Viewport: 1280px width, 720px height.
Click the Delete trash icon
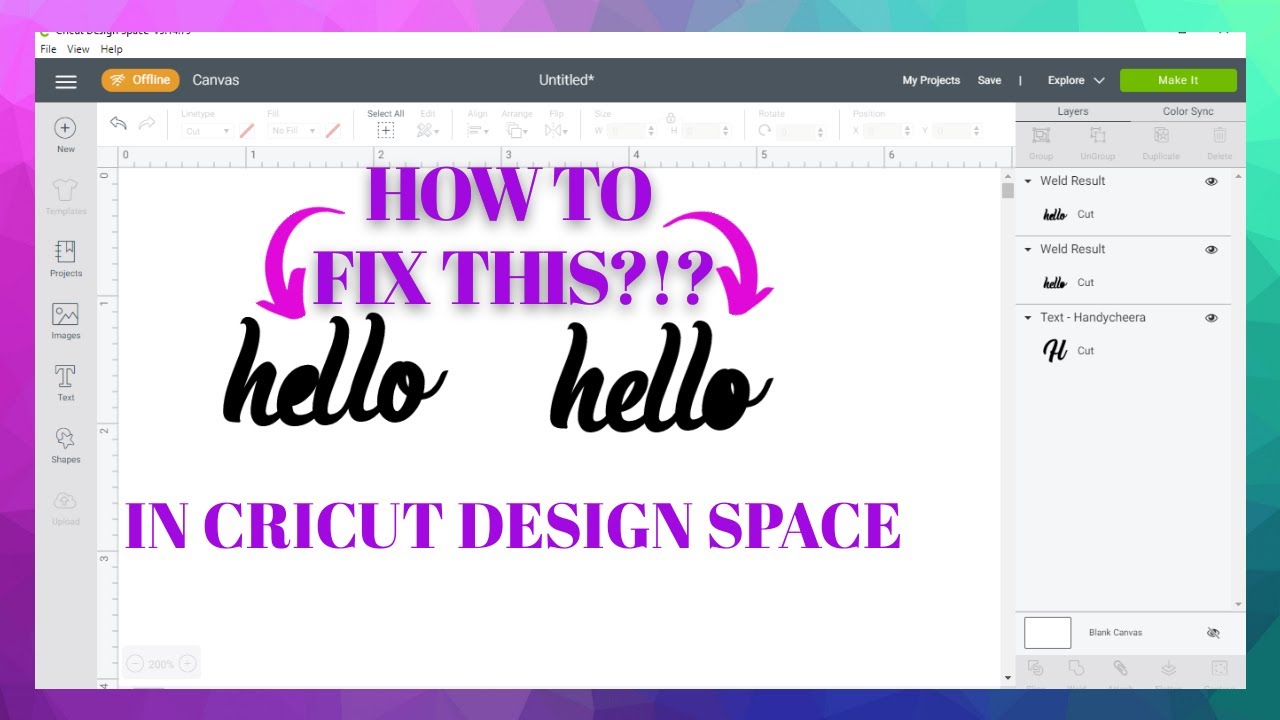(1219, 135)
